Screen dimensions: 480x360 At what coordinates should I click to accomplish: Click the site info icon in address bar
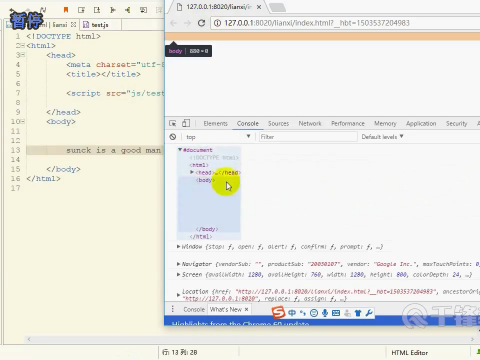coord(217,23)
